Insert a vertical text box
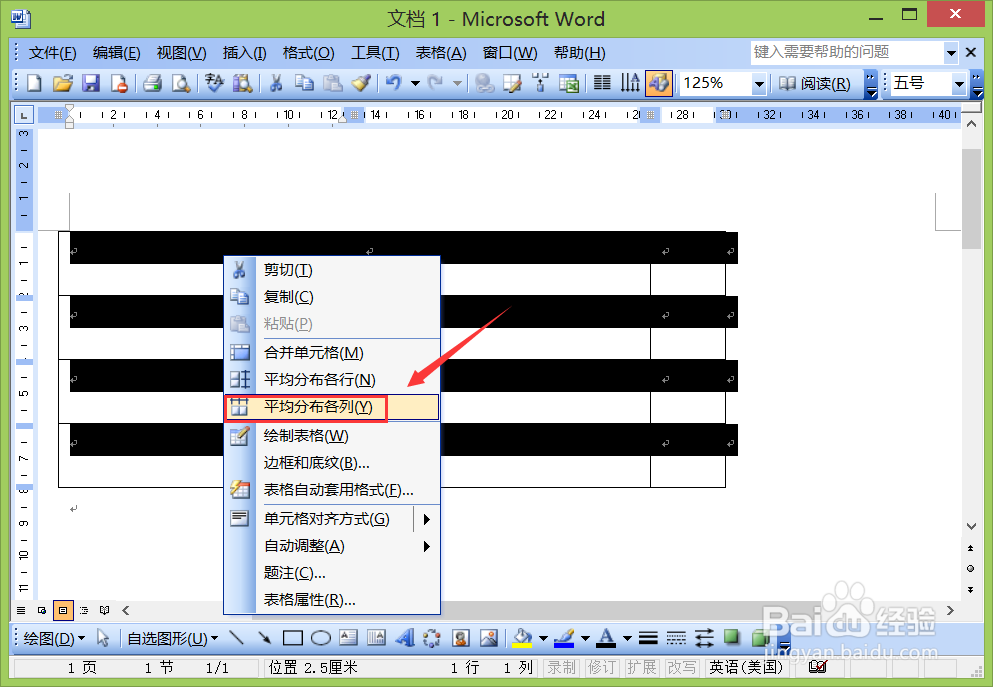This screenshot has width=993, height=687. [x=376, y=638]
